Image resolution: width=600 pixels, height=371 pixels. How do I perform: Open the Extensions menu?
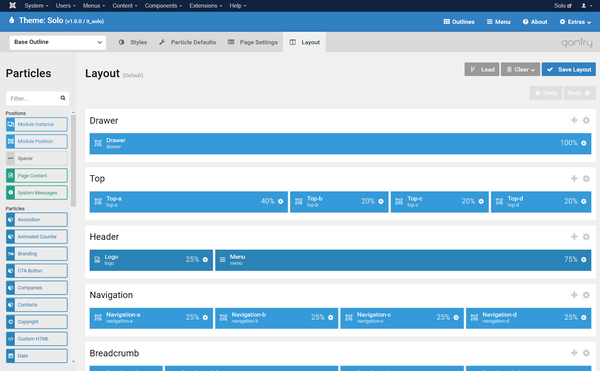coord(205,5)
